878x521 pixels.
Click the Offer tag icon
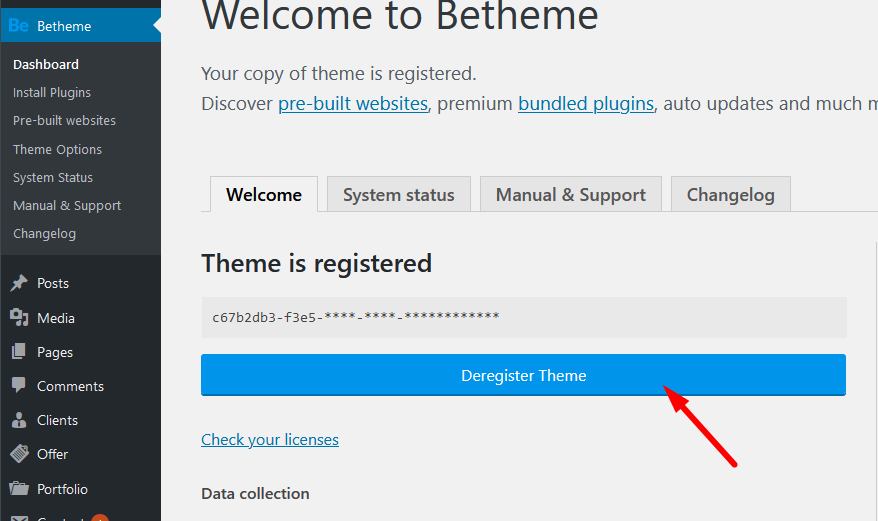tap(19, 454)
